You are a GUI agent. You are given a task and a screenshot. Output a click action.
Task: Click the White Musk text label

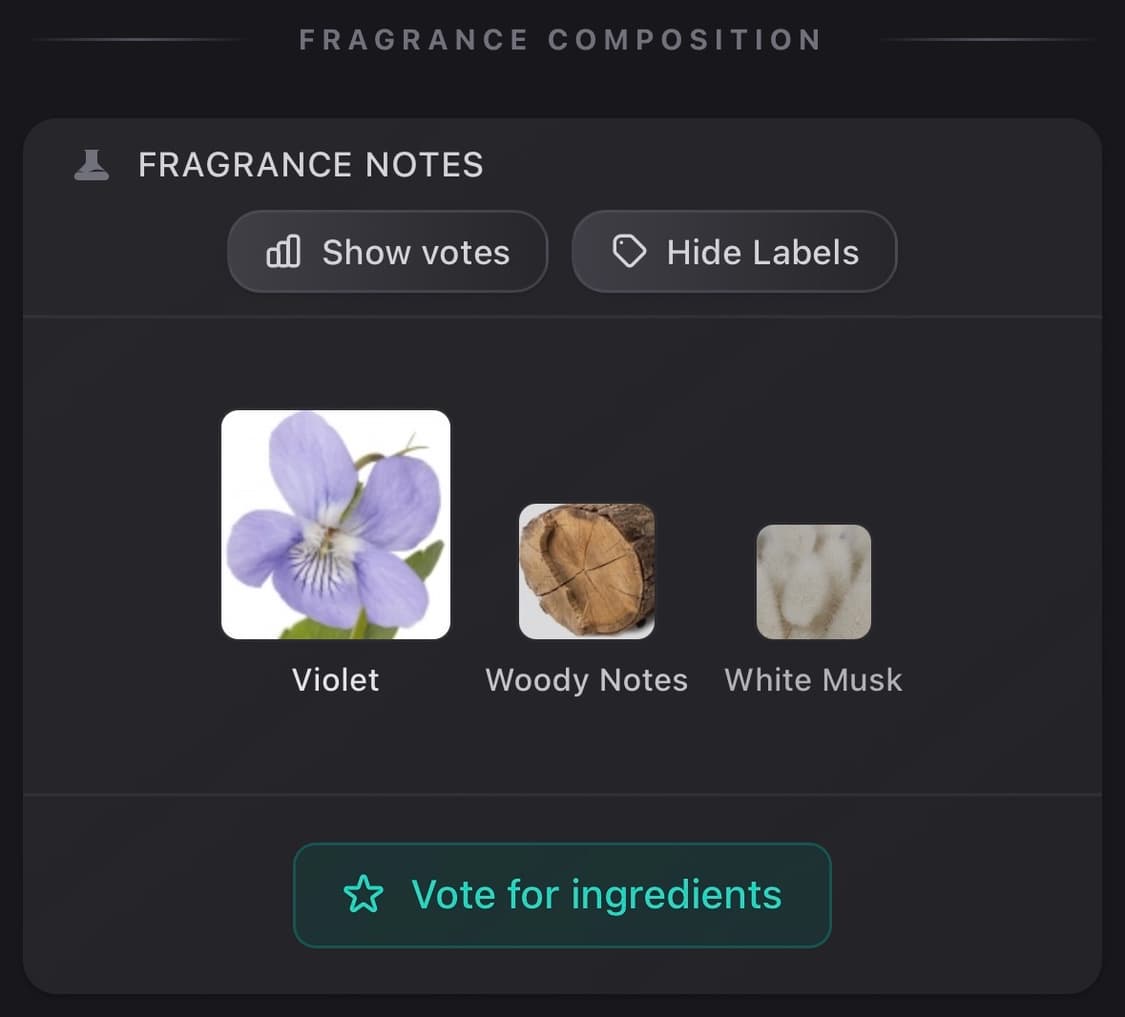814,680
